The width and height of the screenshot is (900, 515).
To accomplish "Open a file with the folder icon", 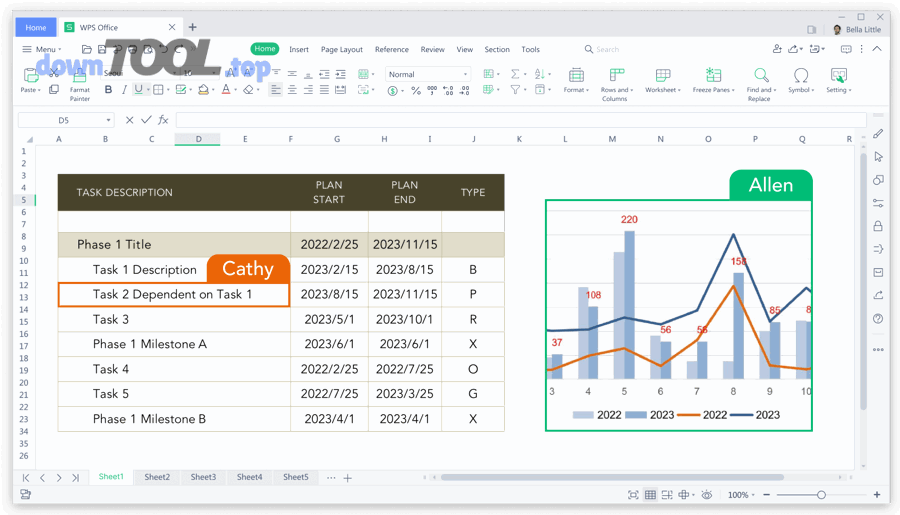I will tap(87, 49).
